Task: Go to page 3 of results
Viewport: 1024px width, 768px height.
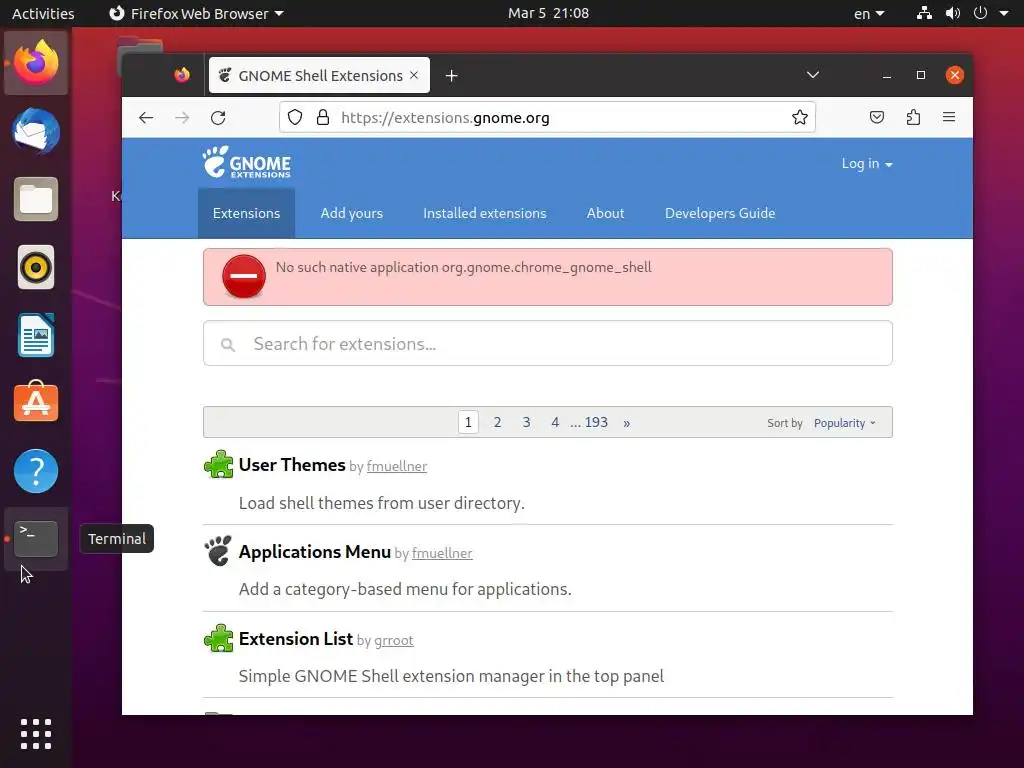Action: [526, 423]
